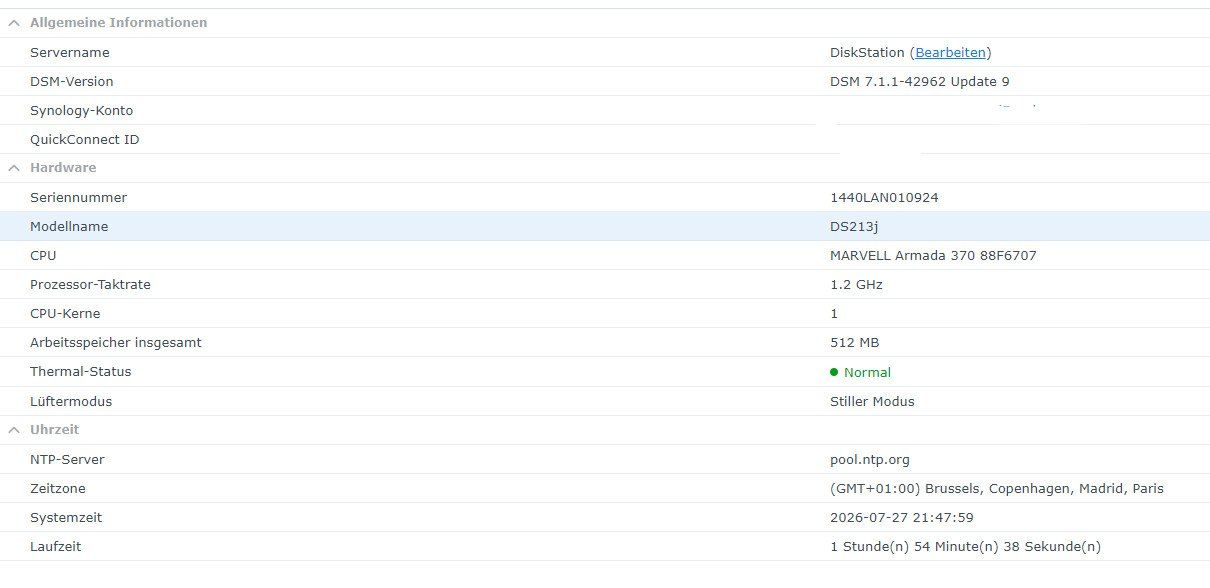This screenshot has height=588, width=1210.
Task: Click the Hardware heading text
Action: 63,168
